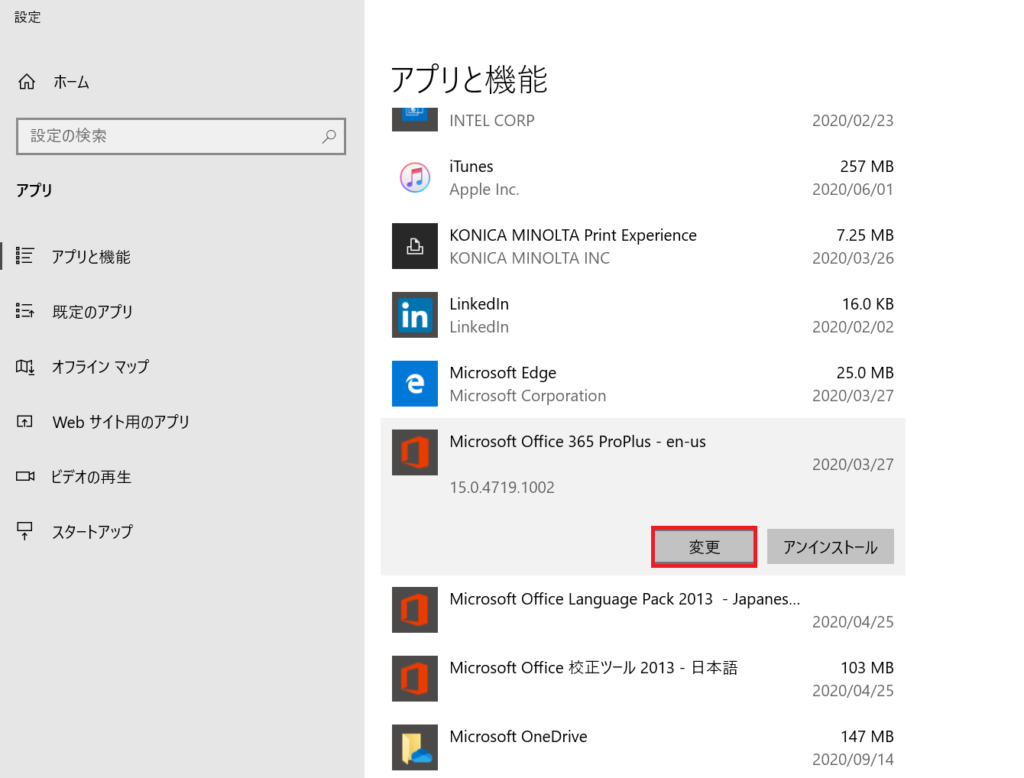Select Microsoft Office 校正ツール 2013 entry name
Image resolution: width=1024 pixels, height=778 pixels.
594,668
